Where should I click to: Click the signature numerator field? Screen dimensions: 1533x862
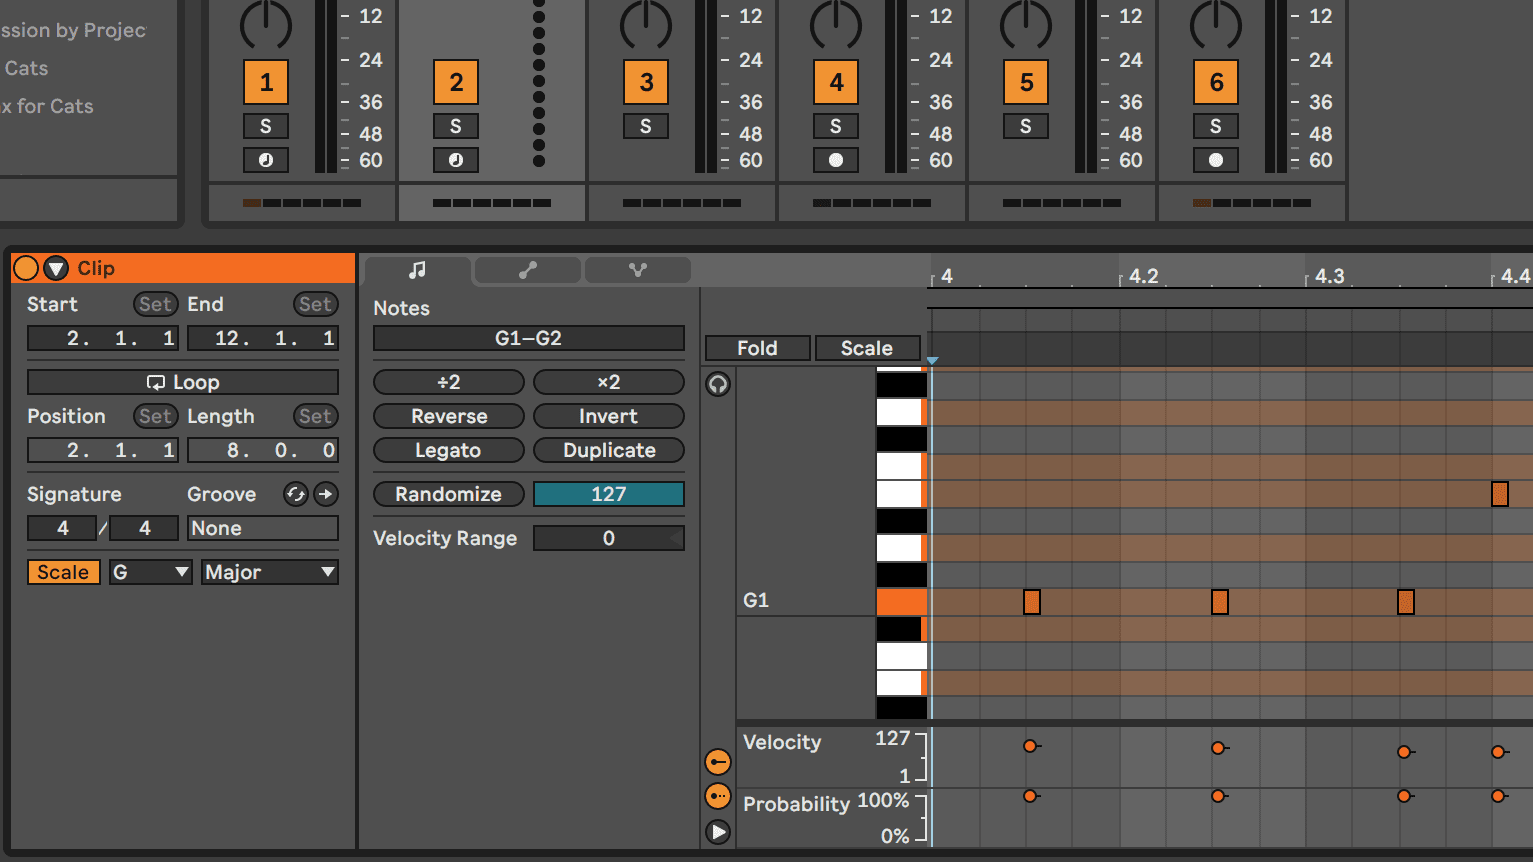[63, 528]
